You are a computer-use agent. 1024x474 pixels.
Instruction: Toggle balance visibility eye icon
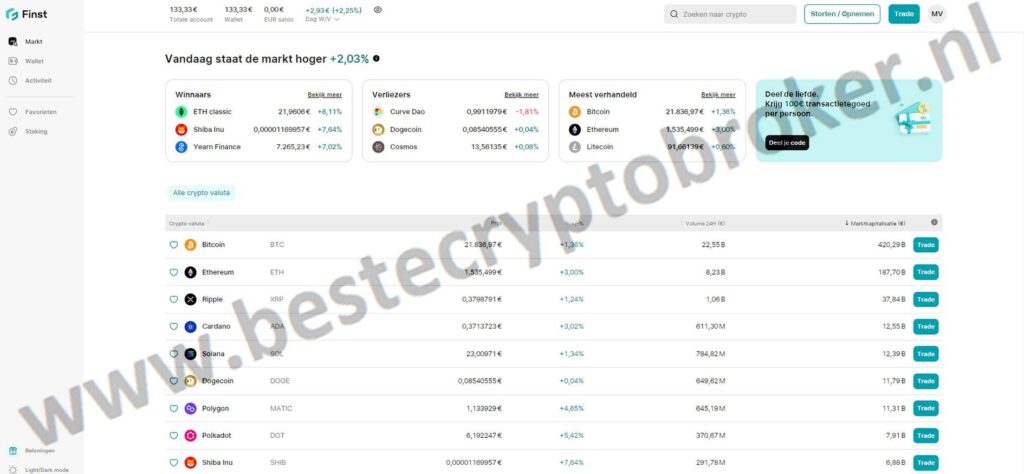377,10
